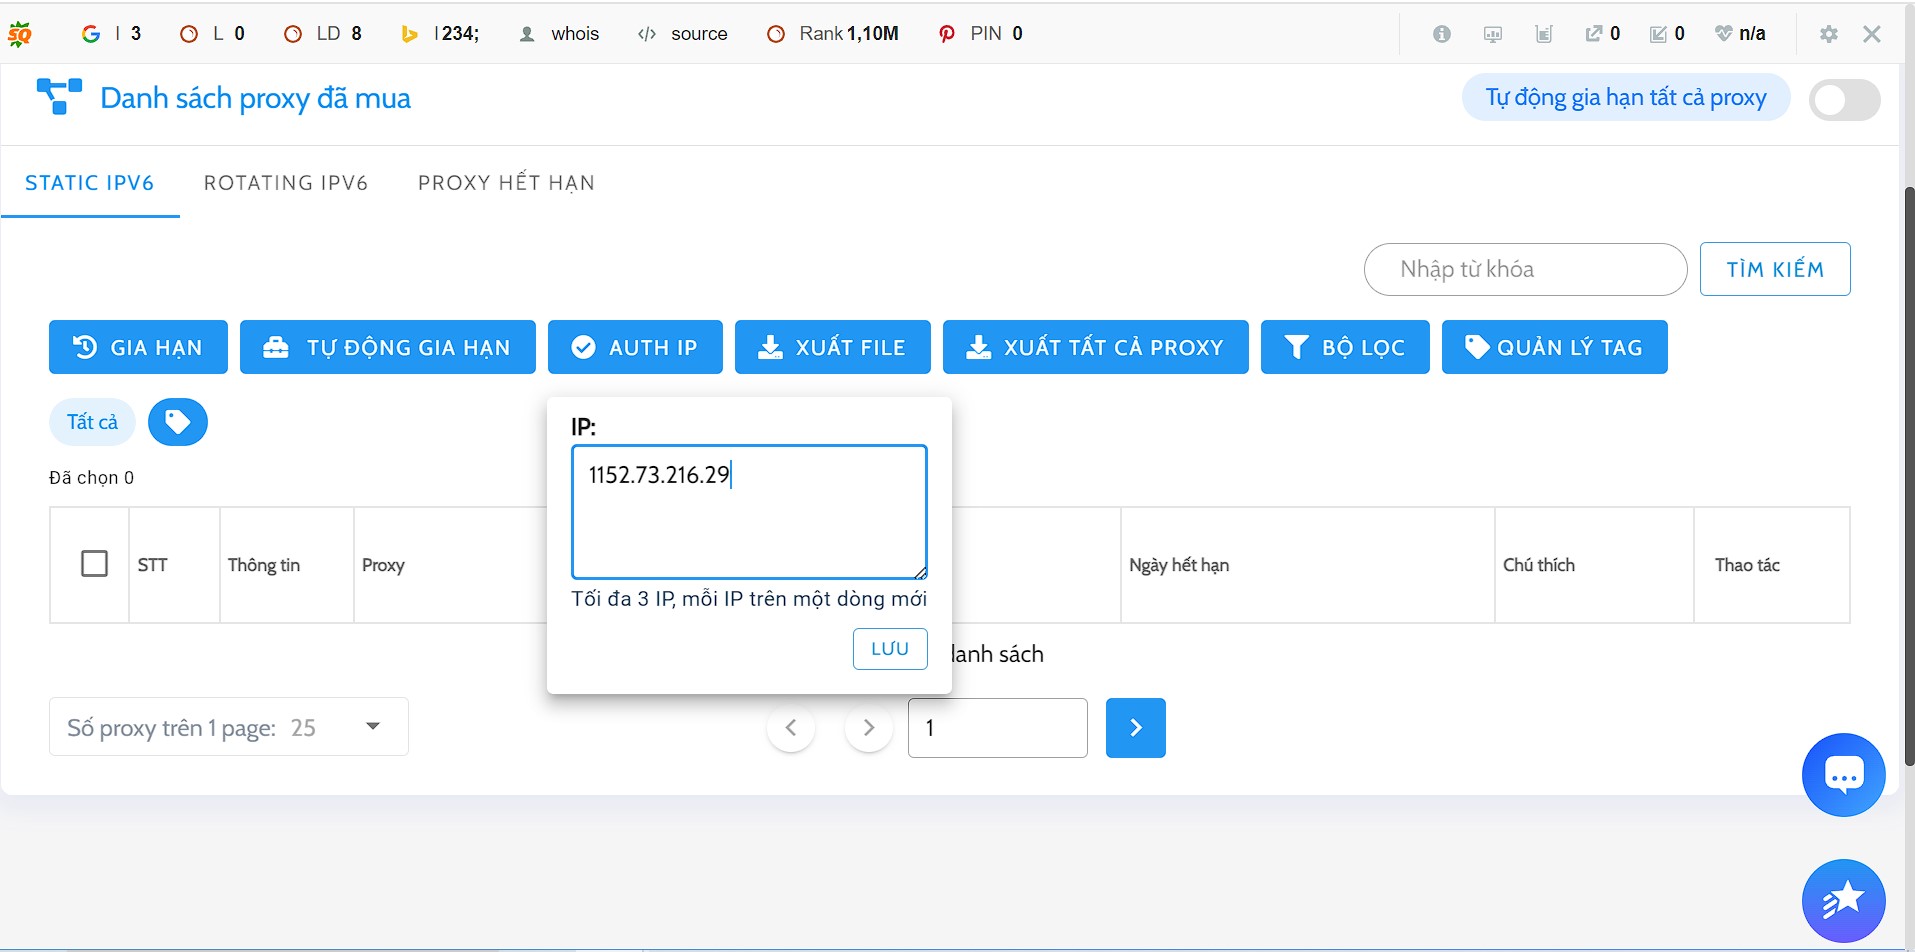Viewport: 1915px width, 952px height.
Task: Click the Rank 1,10M parameter
Action: point(833,34)
